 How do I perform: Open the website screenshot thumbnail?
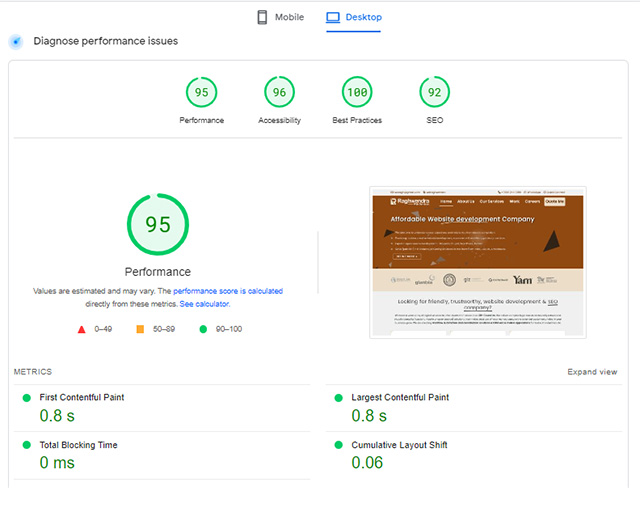pos(478,263)
